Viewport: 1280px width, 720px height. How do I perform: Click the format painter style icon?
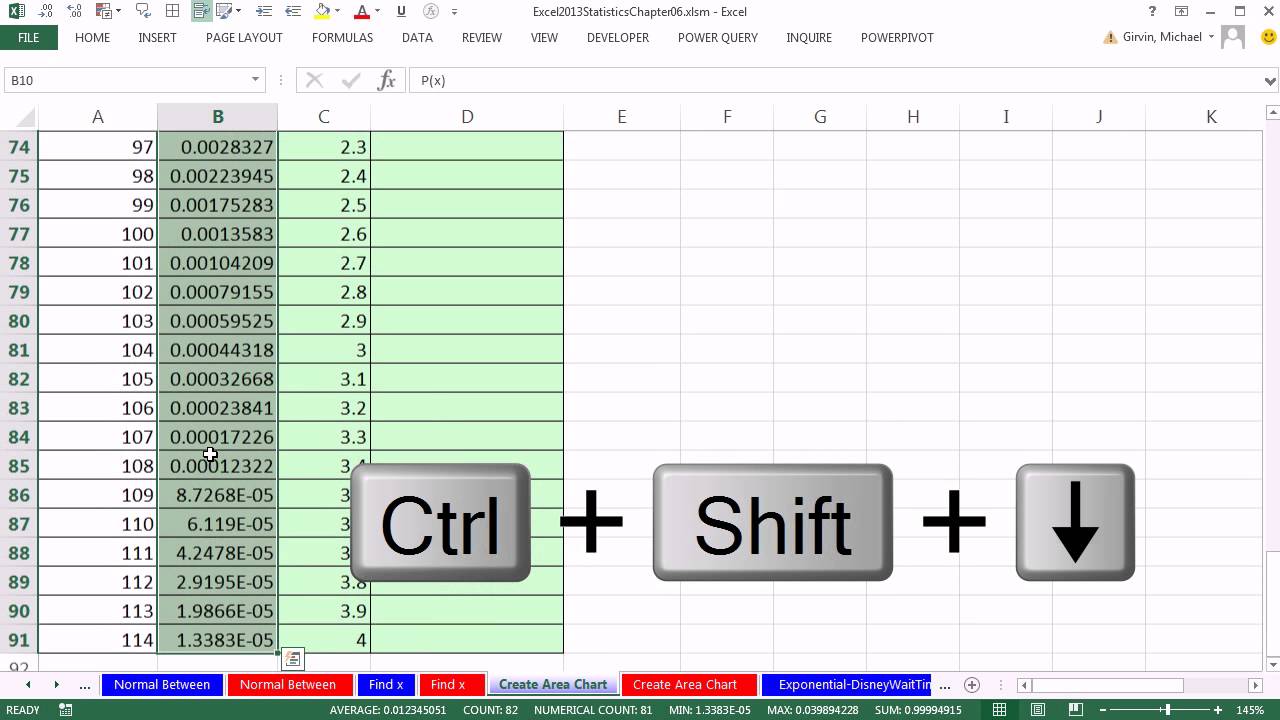[225, 11]
